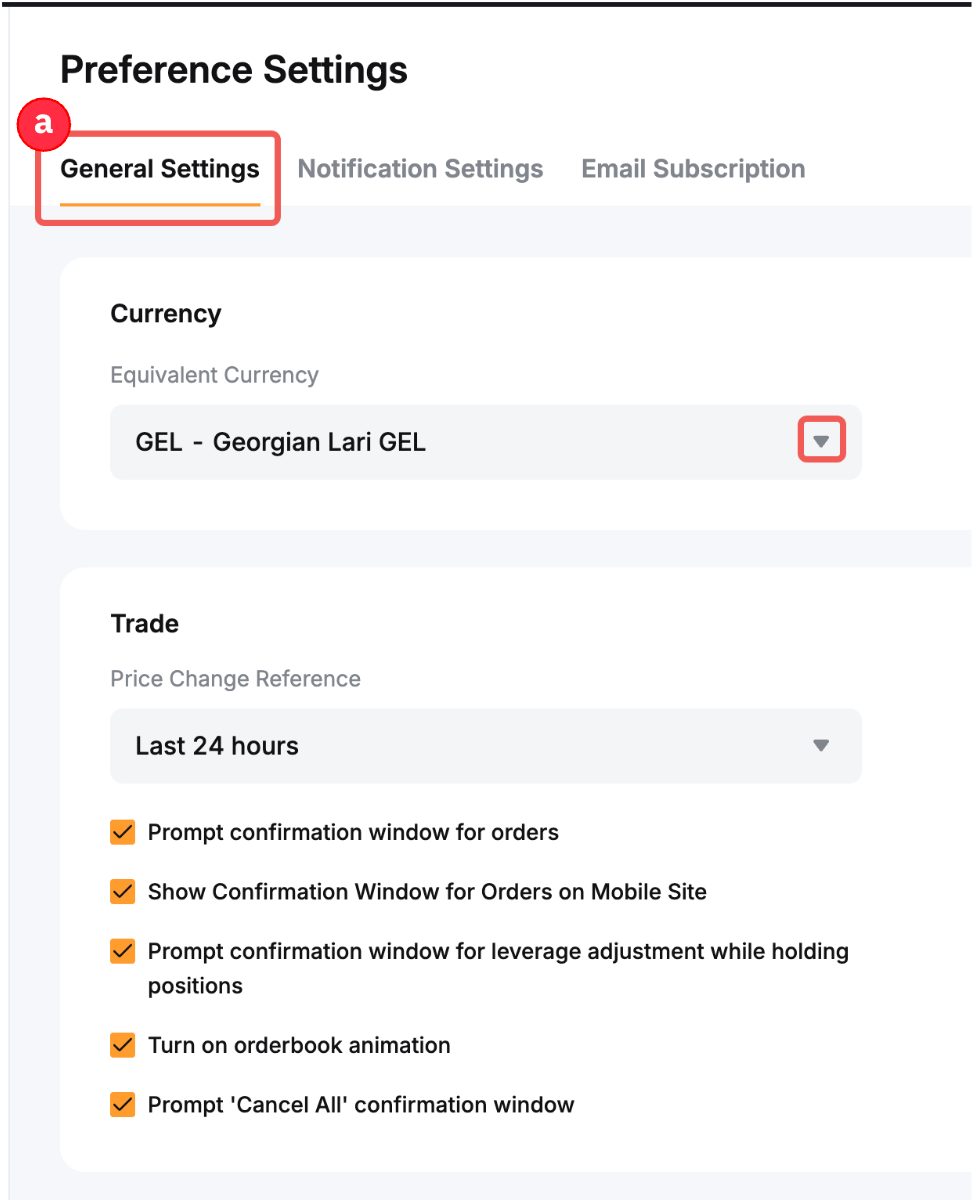Uncheck Show Confirmation Window for Orders on Mobile Site

pos(123,891)
